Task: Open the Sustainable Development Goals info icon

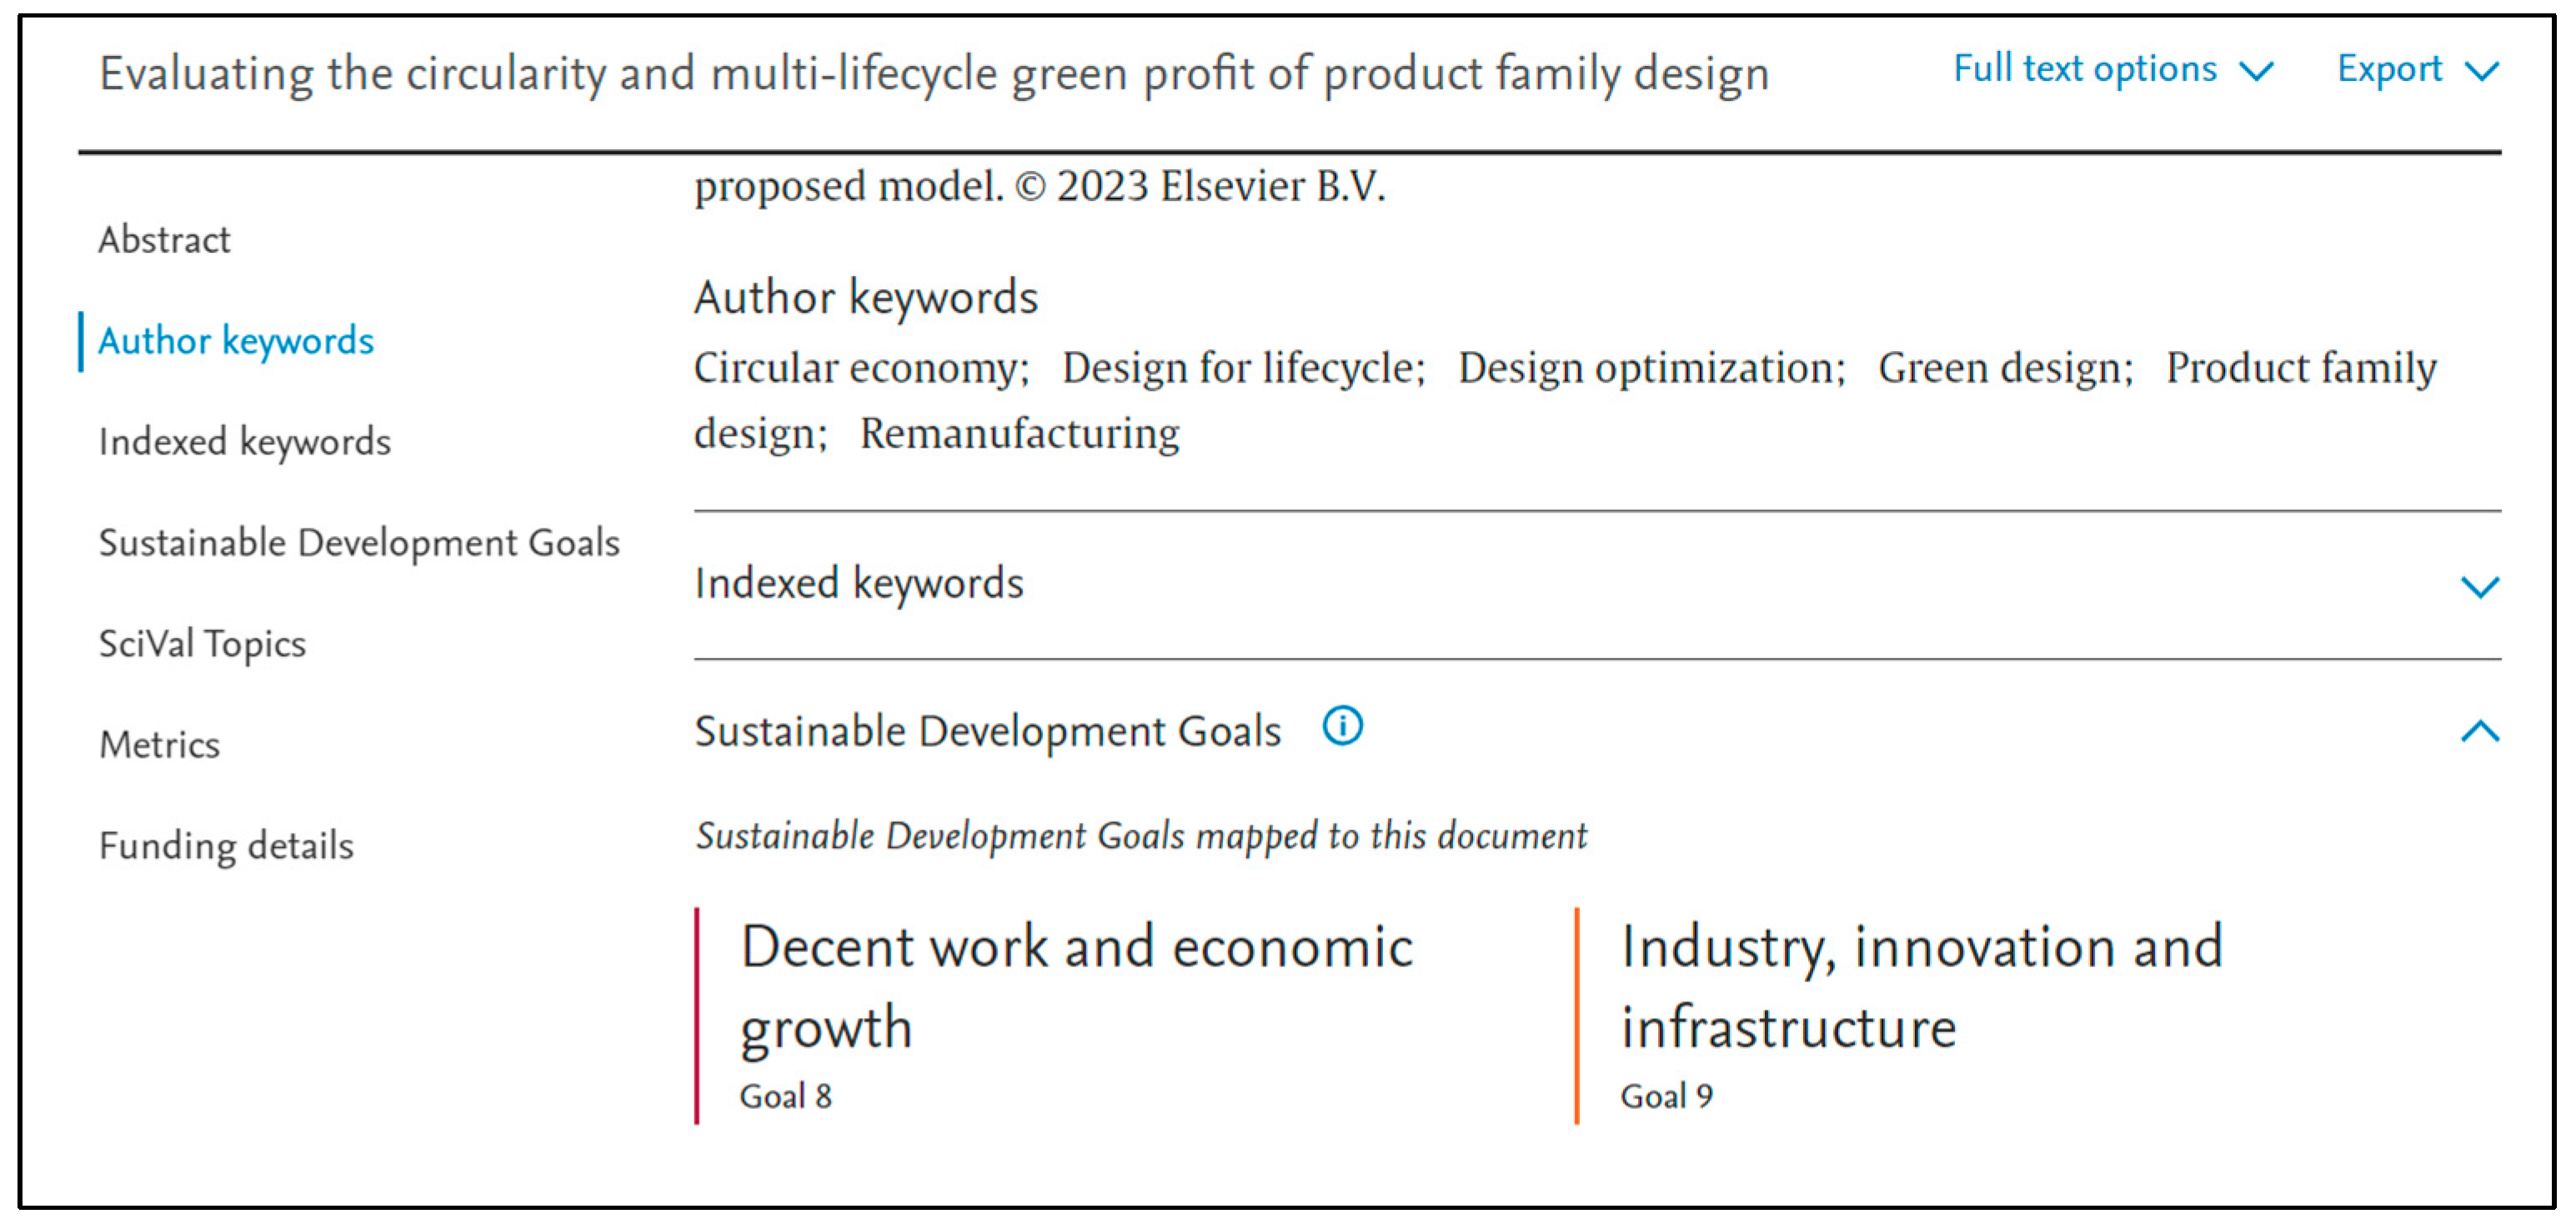Action: [x=1342, y=727]
